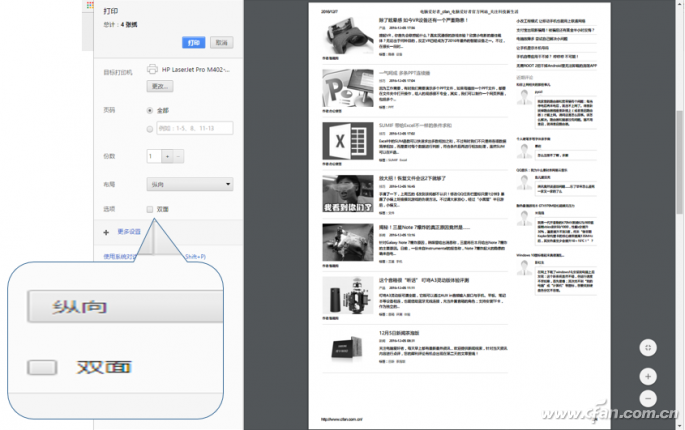Enable the 双面 (two-sided) checkbox
685x430 pixels.
150,209
